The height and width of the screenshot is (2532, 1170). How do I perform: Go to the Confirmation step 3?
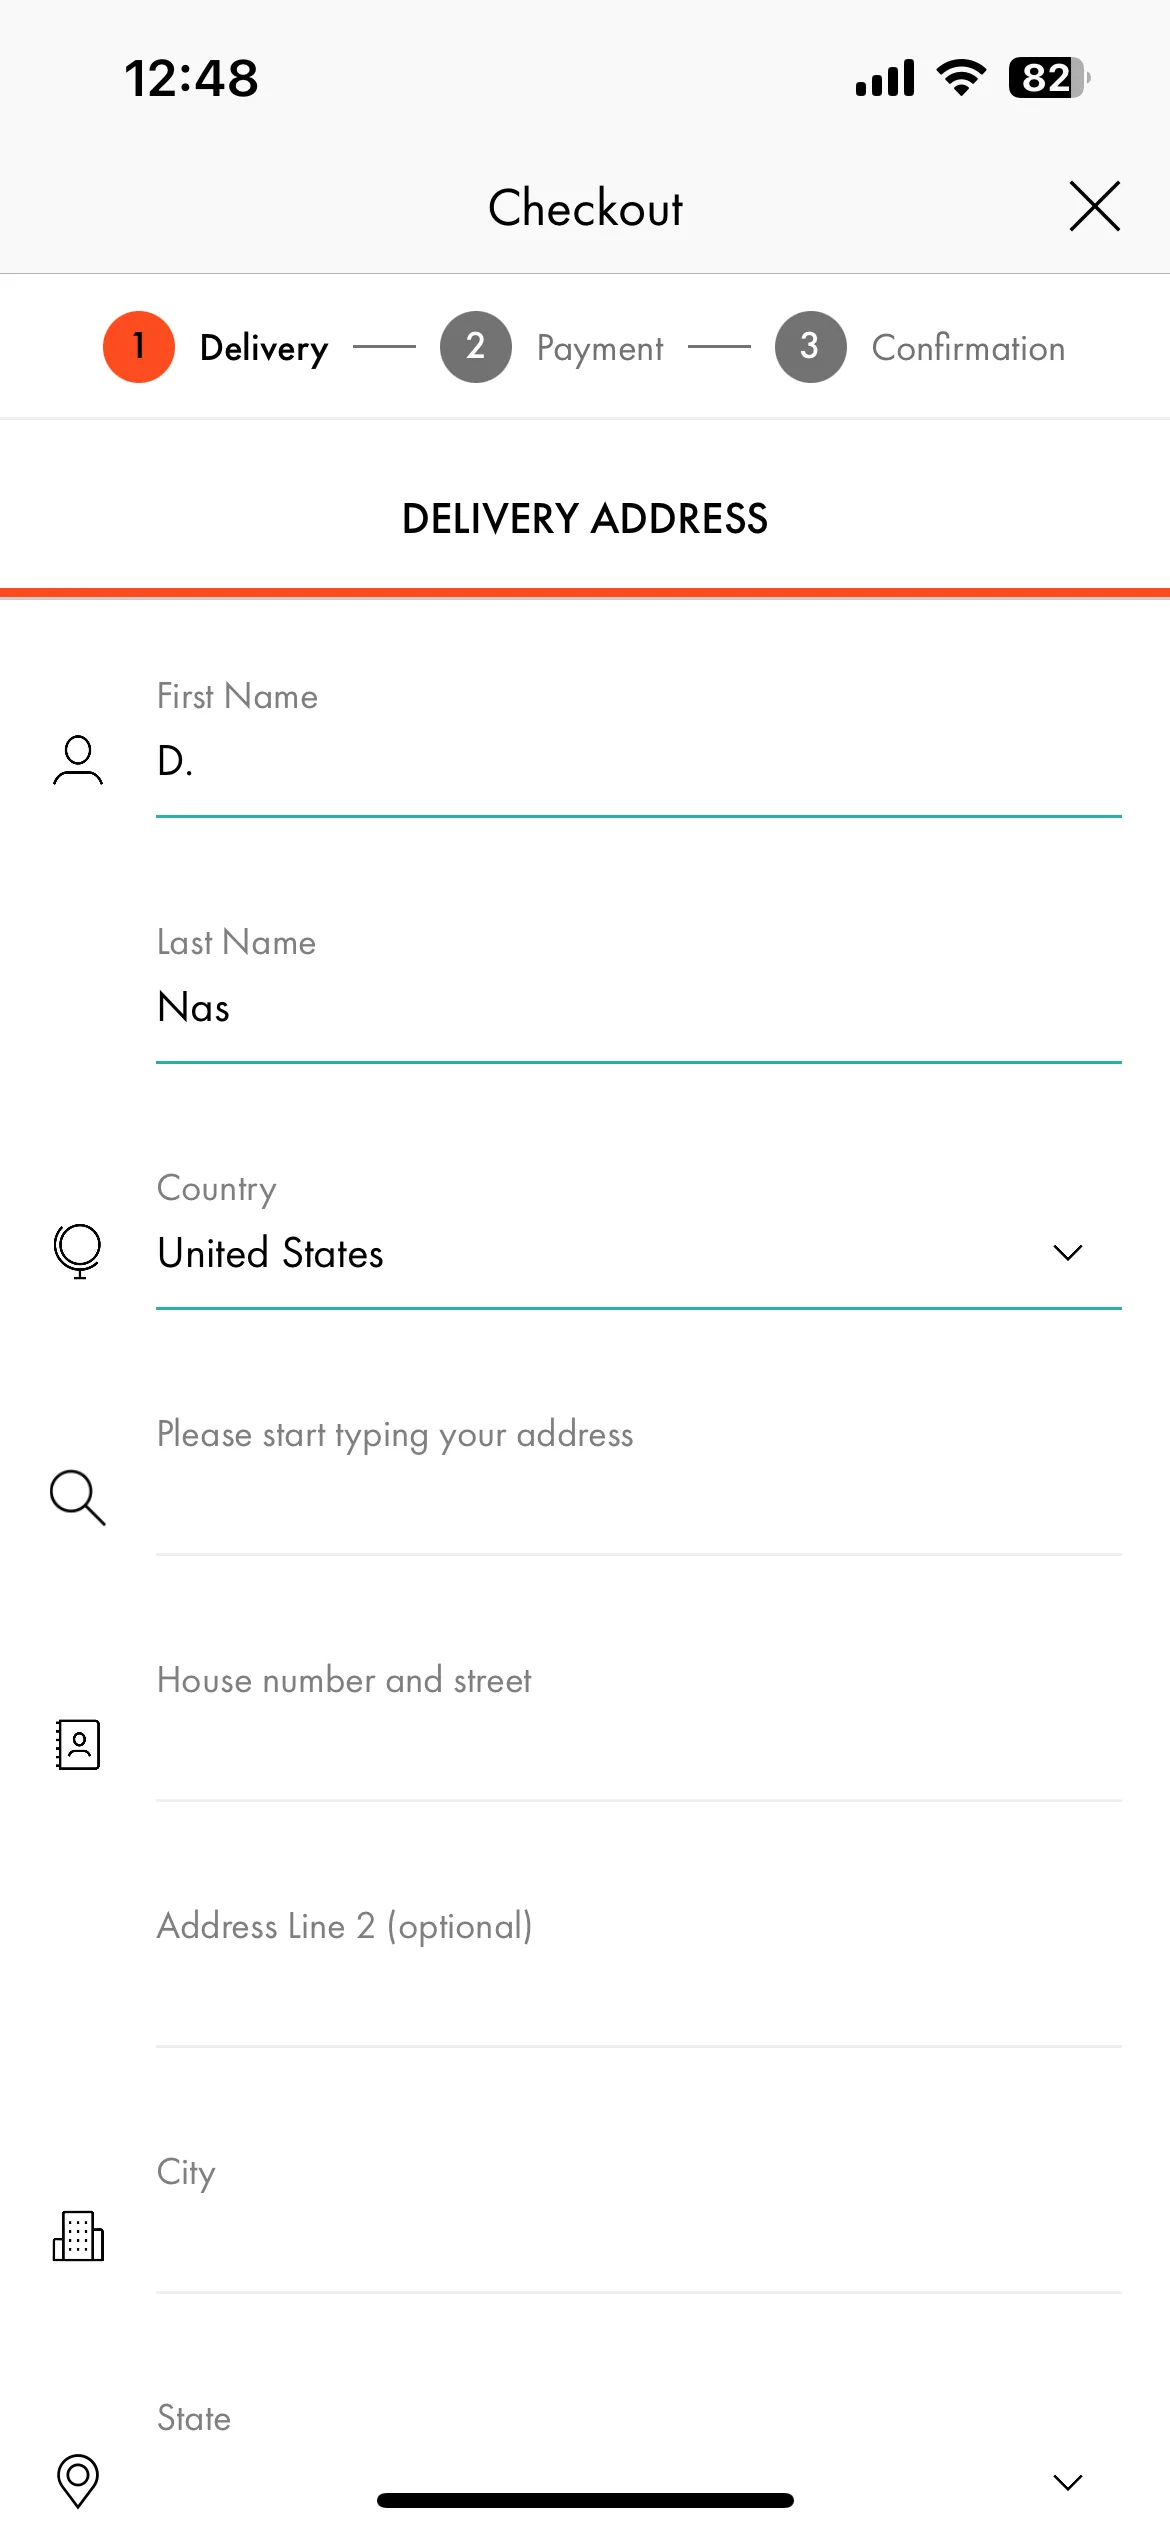[x=920, y=347]
